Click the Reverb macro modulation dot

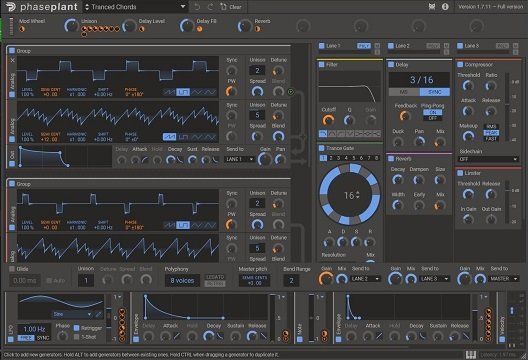[258, 29]
